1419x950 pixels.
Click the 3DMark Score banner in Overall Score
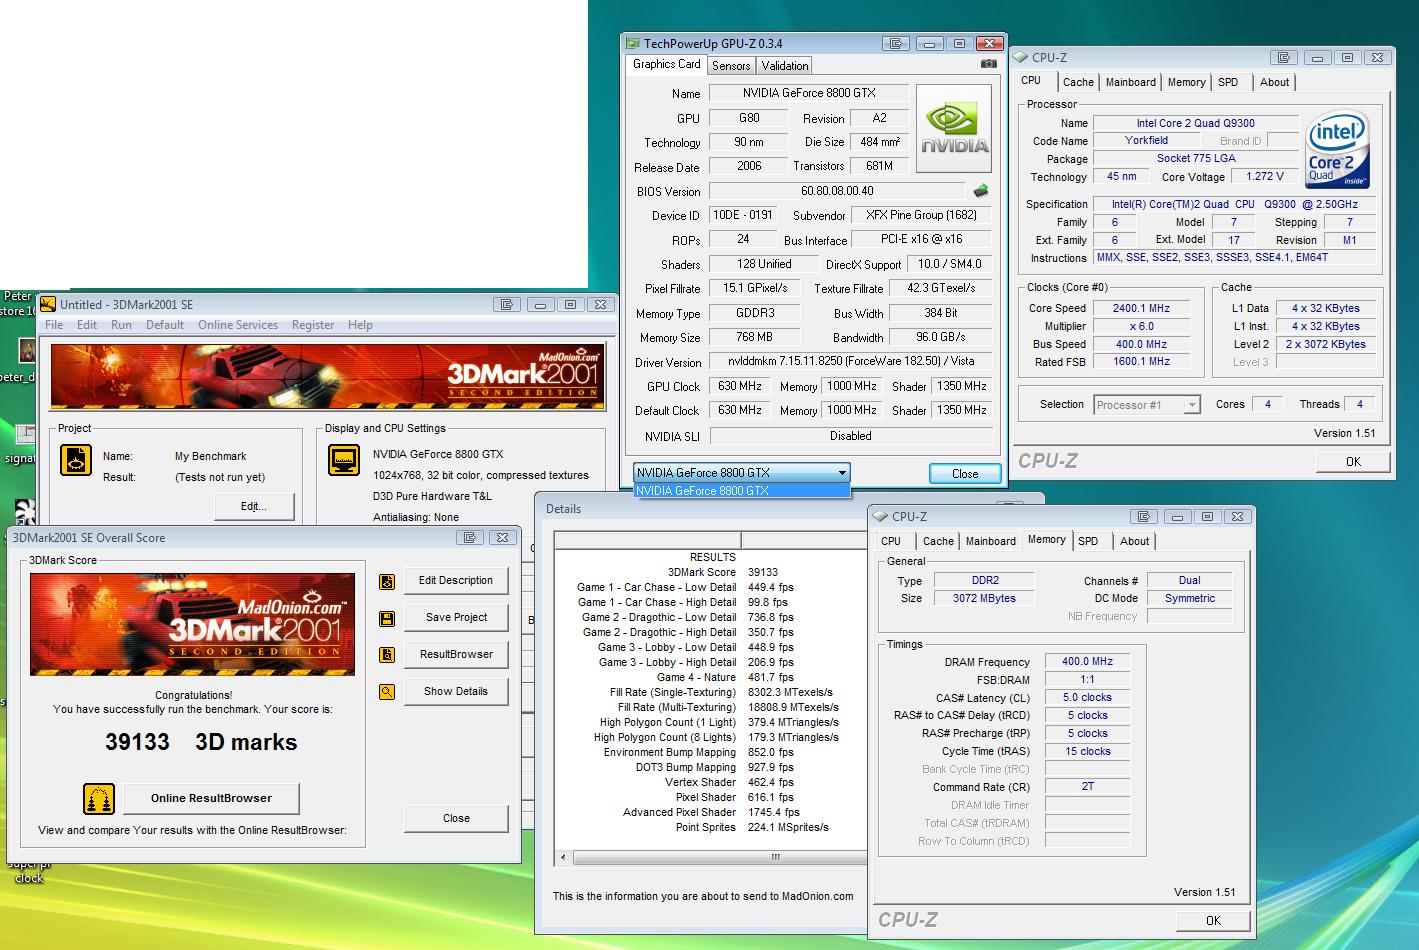(x=192, y=625)
